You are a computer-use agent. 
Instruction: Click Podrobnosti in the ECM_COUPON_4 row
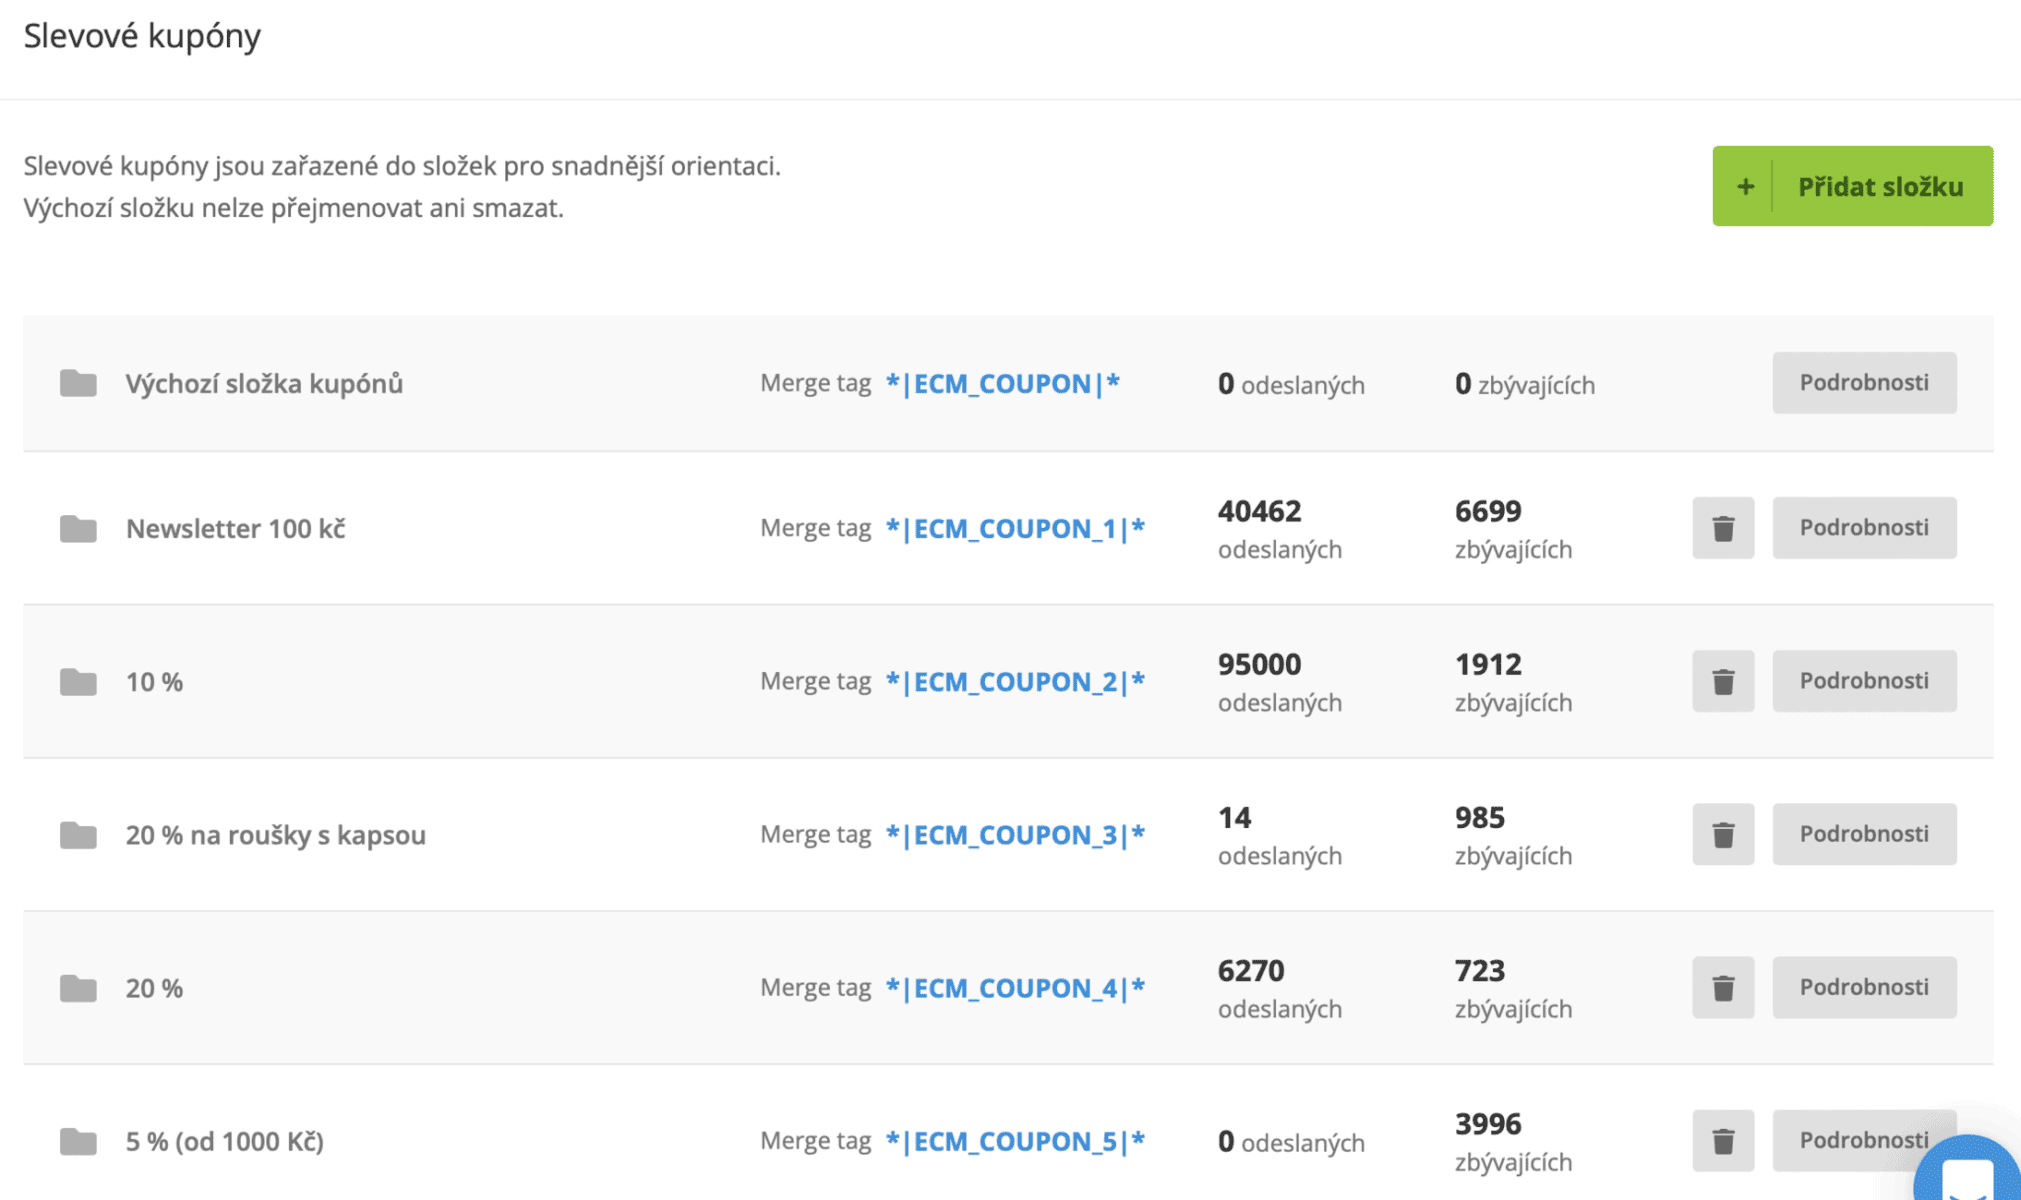(x=1863, y=987)
